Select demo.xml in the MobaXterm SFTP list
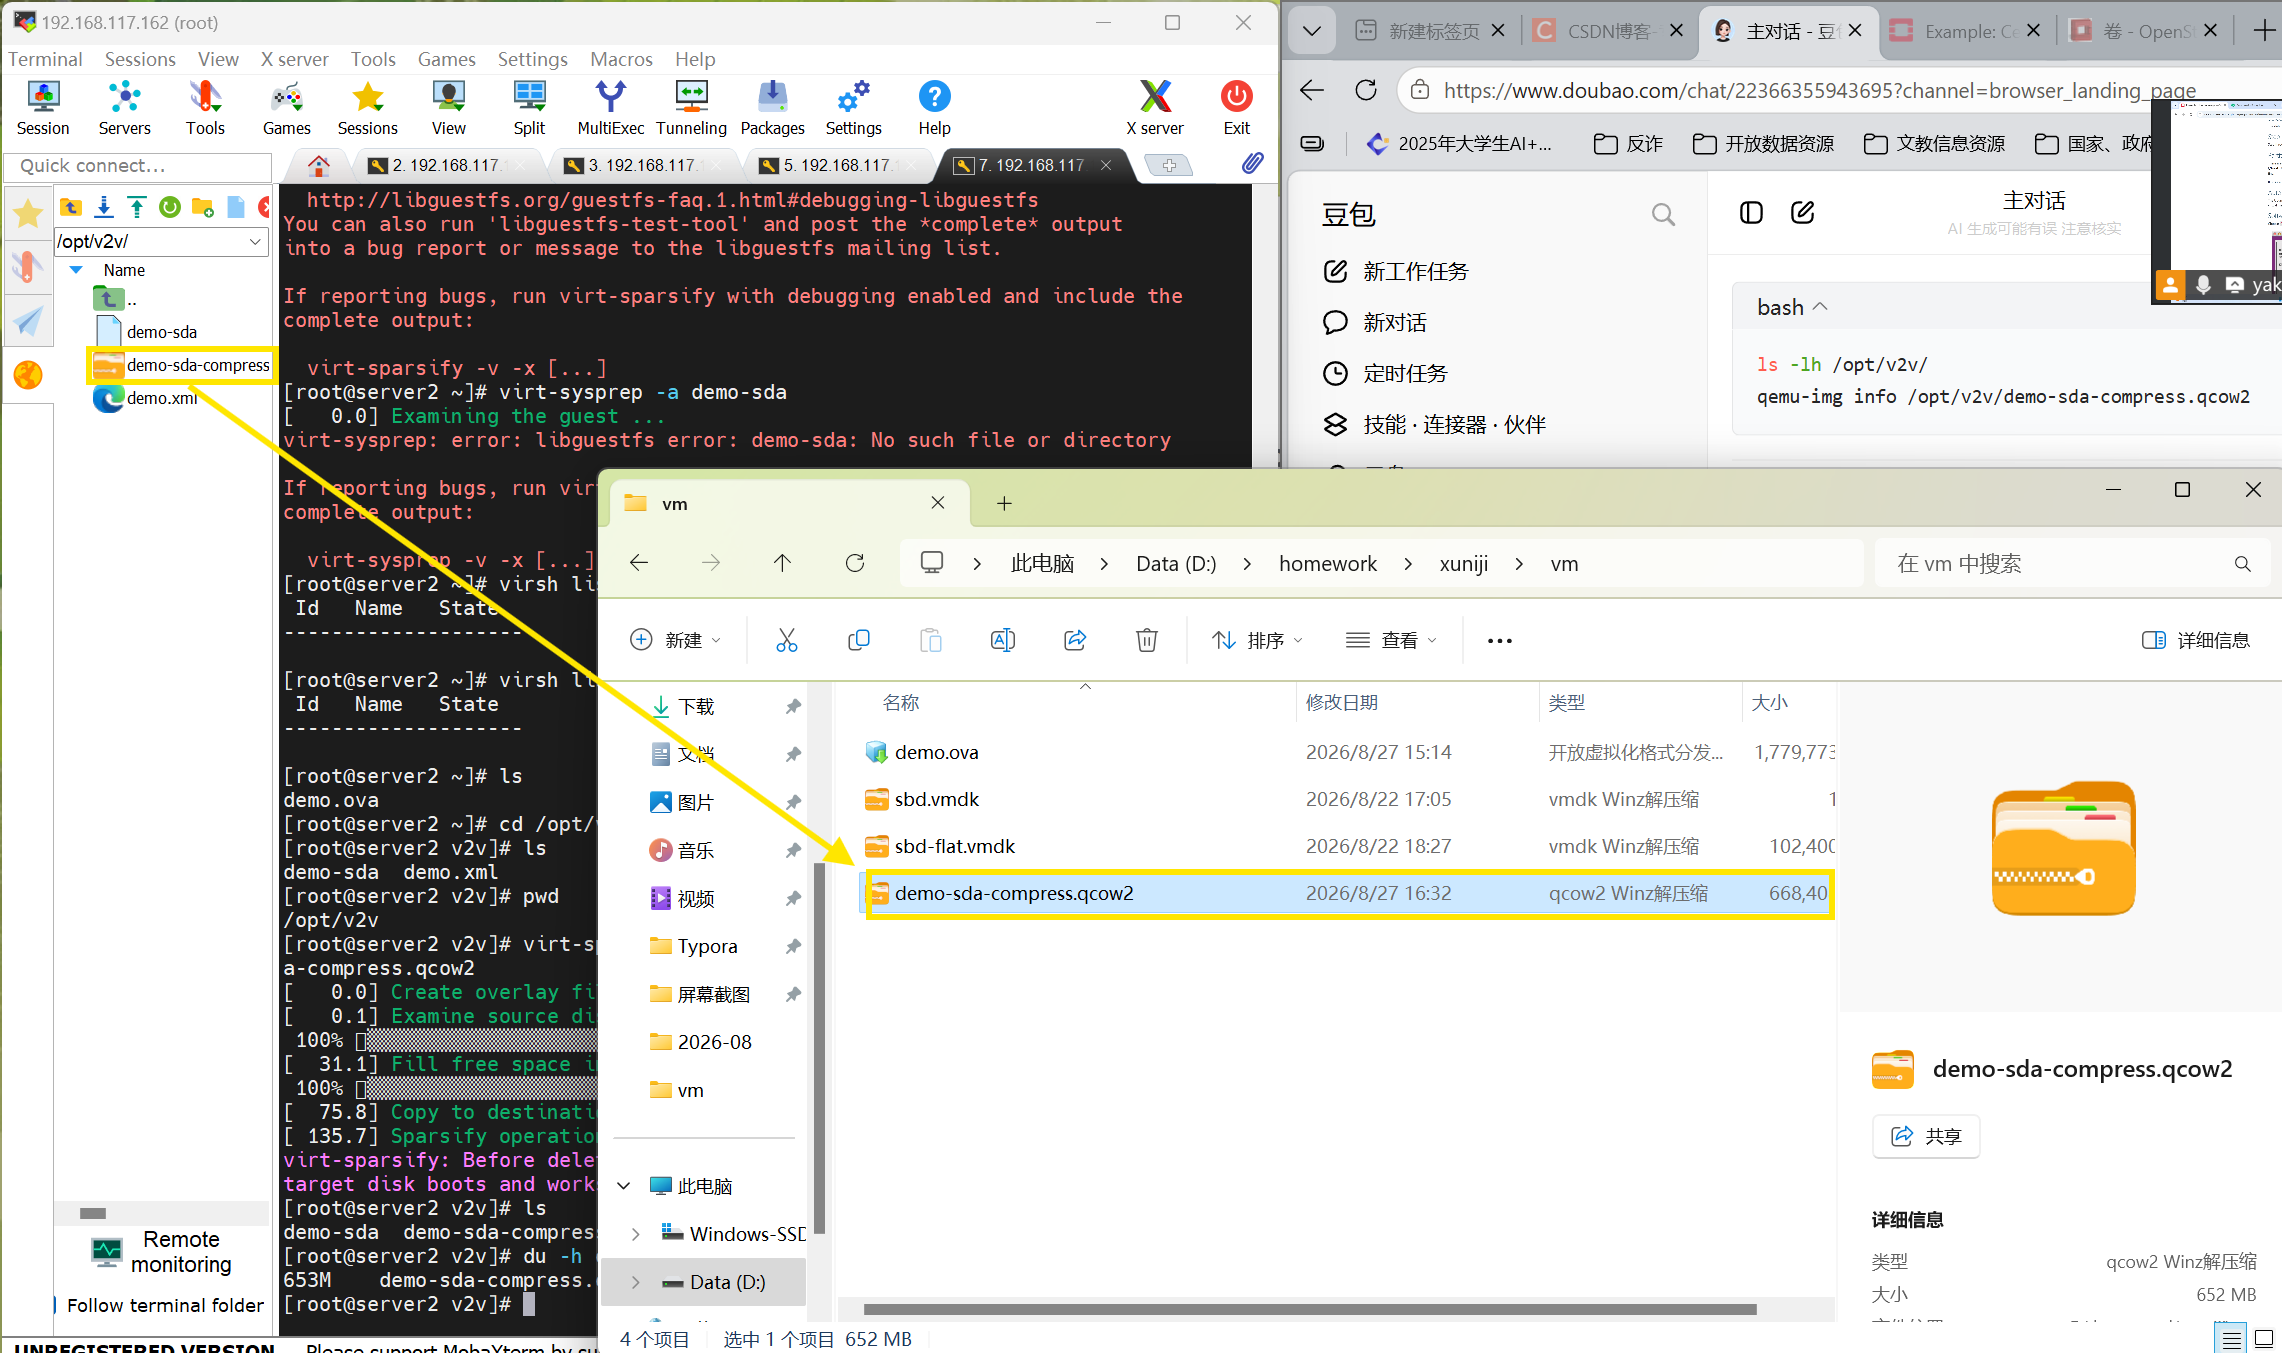This screenshot has height=1353, width=2282. (x=162, y=398)
